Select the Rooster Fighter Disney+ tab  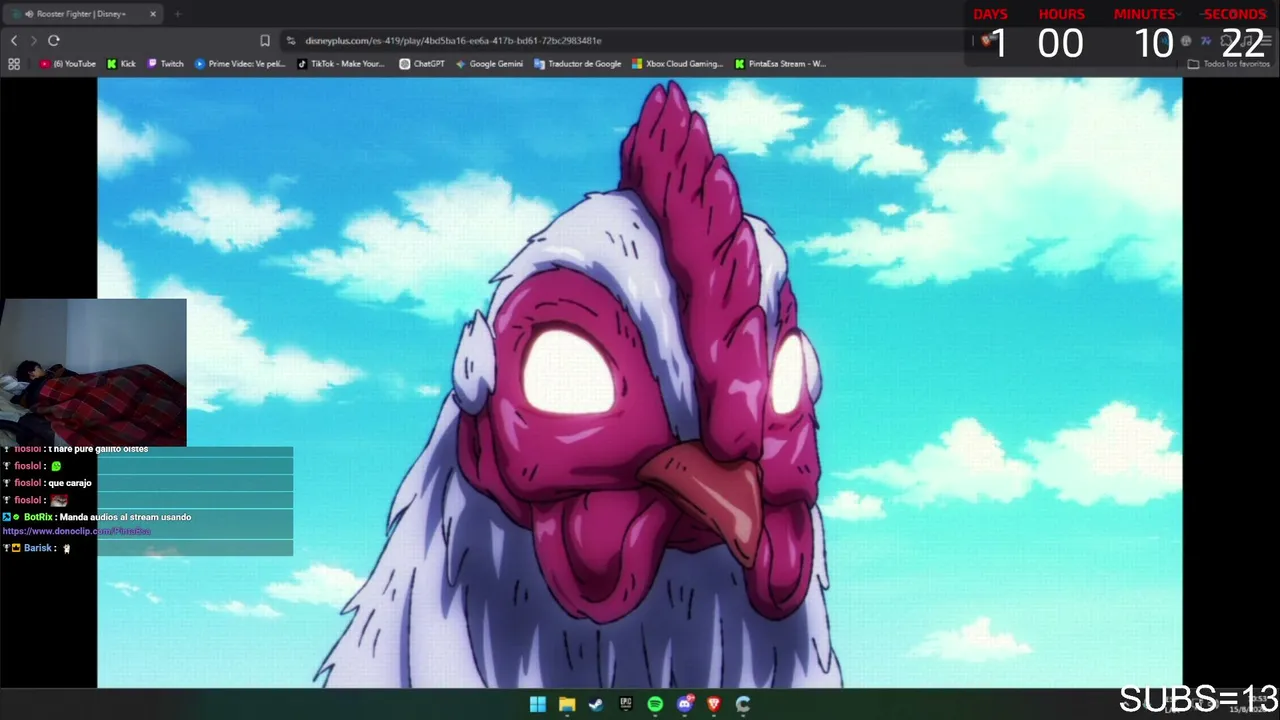(82, 14)
